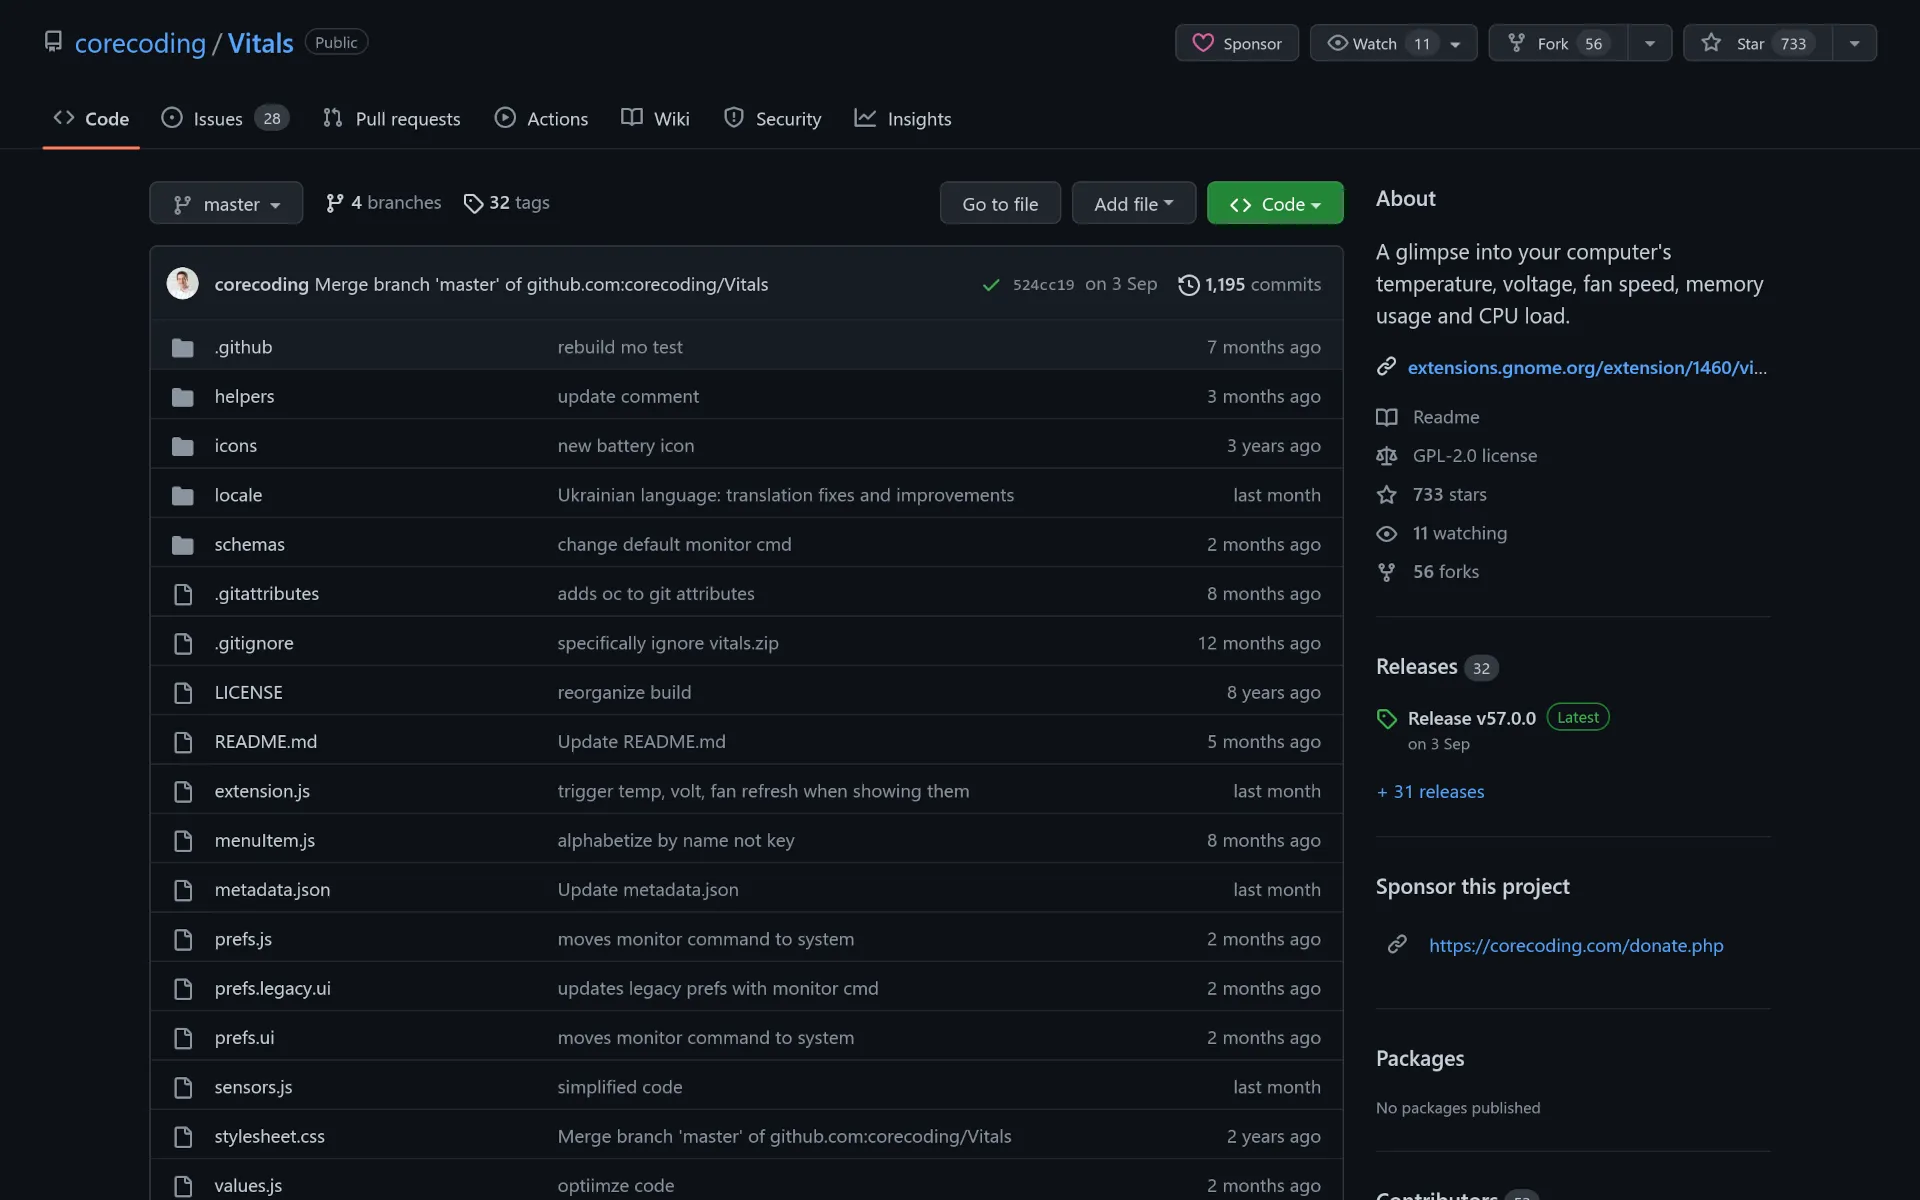Click the GPL-2.0 license scale icon

pyautogui.click(x=1386, y=456)
